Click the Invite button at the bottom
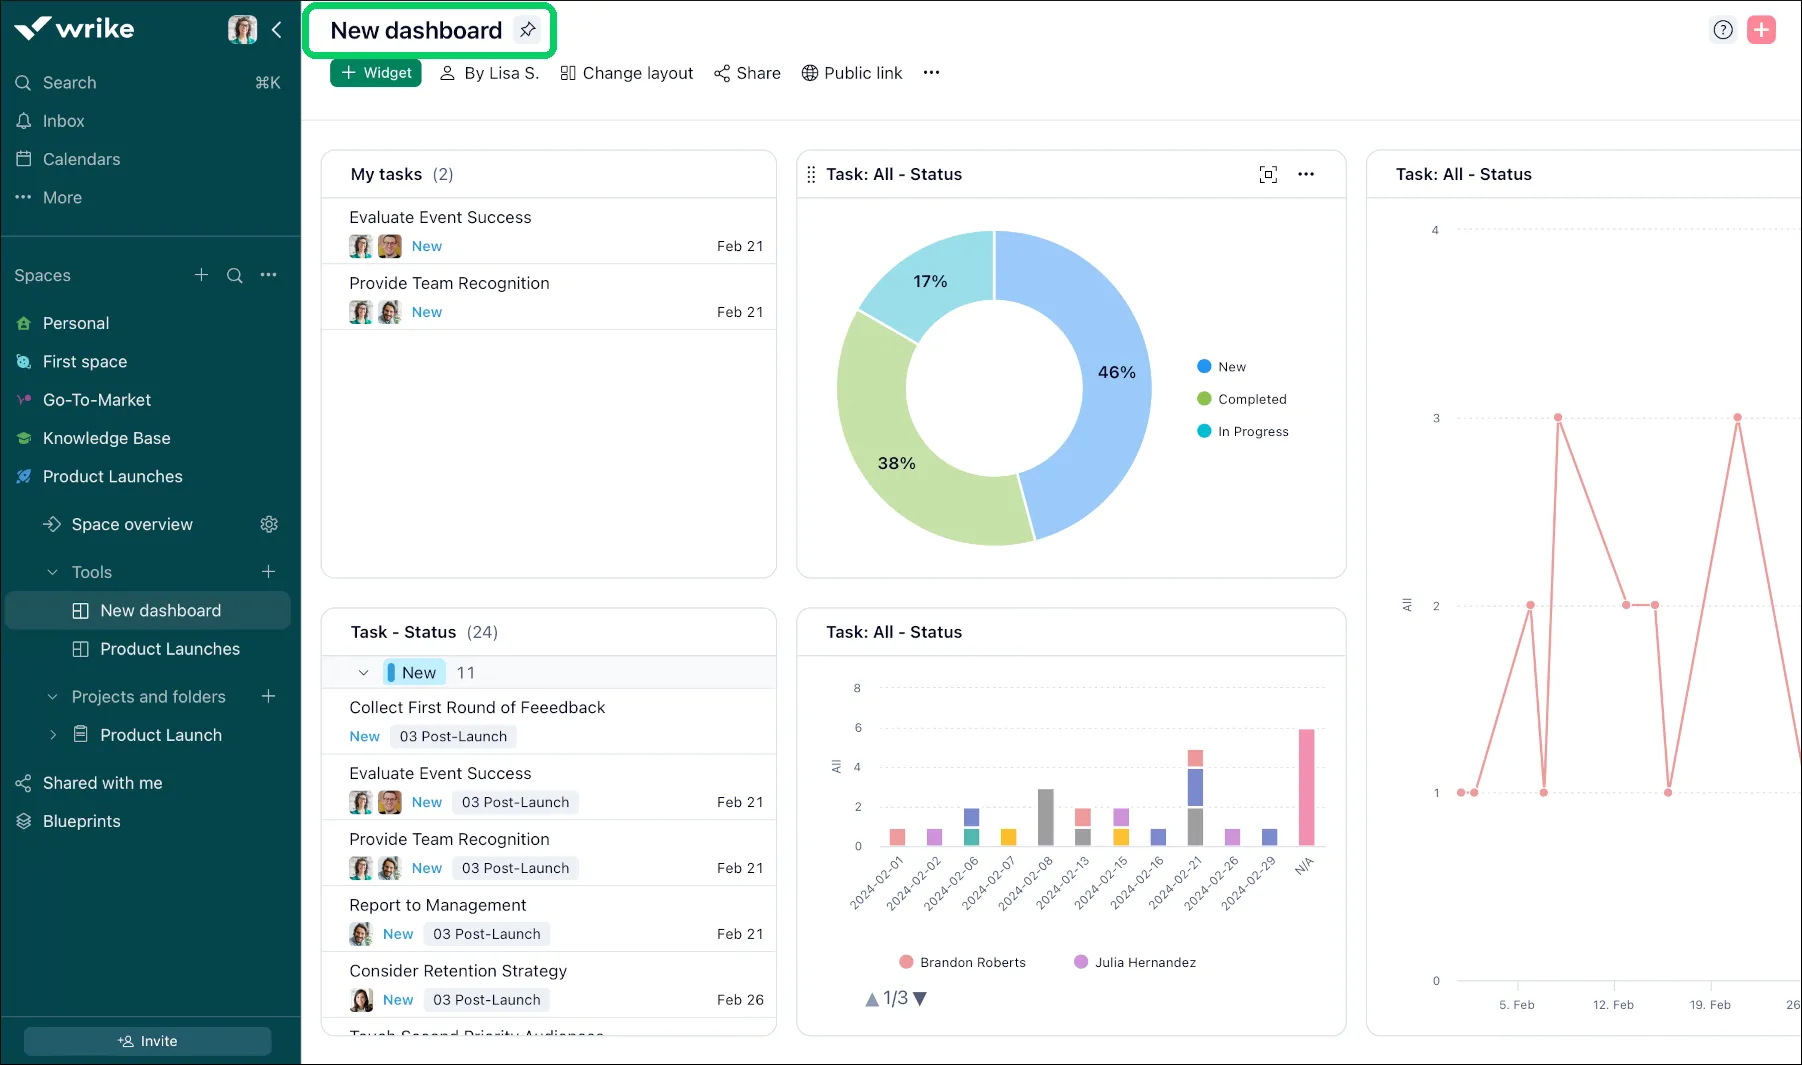 [x=147, y=1040]
